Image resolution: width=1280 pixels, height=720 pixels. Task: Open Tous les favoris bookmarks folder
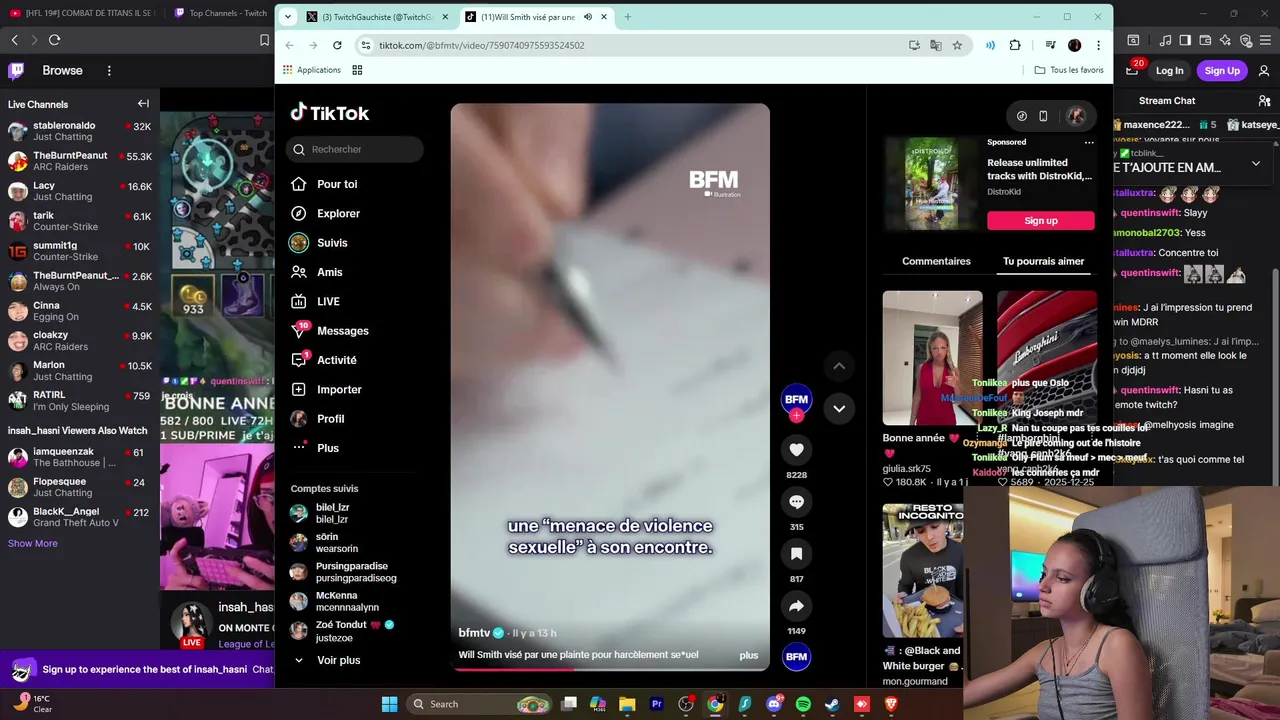1069,70
